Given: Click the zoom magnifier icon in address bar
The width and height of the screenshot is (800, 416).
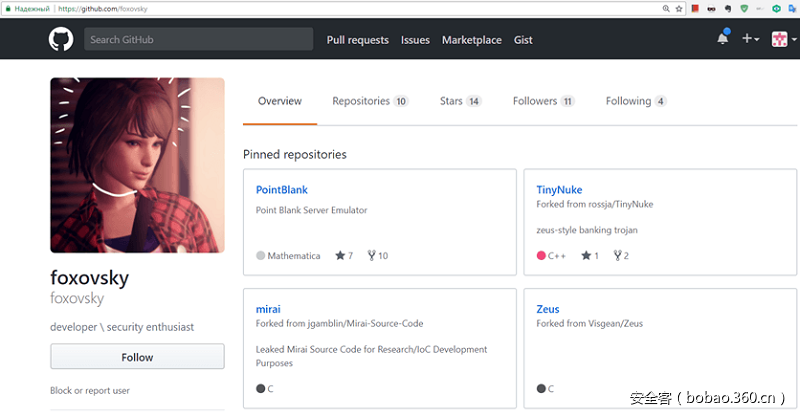Looking at the screenshot, I should click(x=666, y=8).
